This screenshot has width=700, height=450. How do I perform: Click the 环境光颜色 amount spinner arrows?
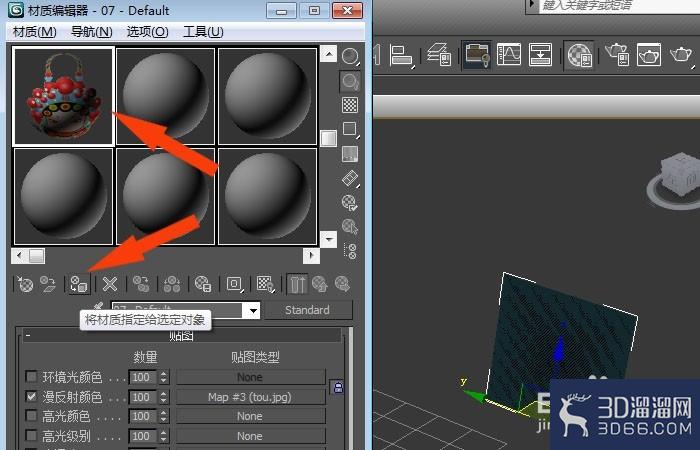[164, 377]
